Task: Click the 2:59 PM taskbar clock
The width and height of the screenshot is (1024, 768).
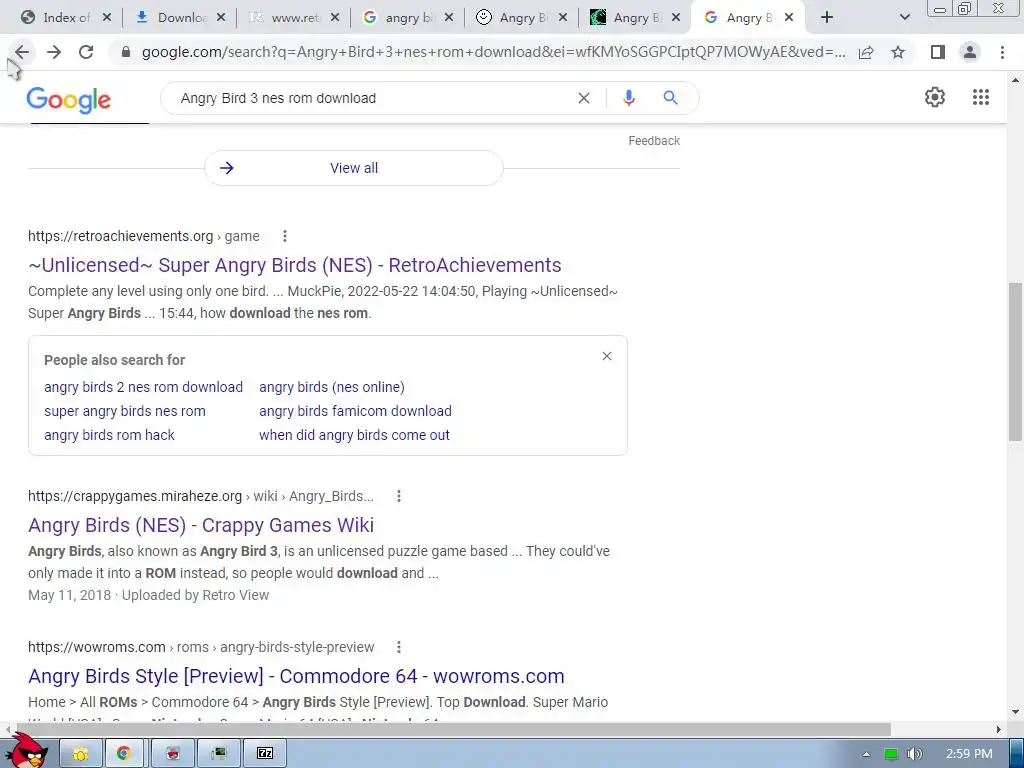Action: [969, 754]
